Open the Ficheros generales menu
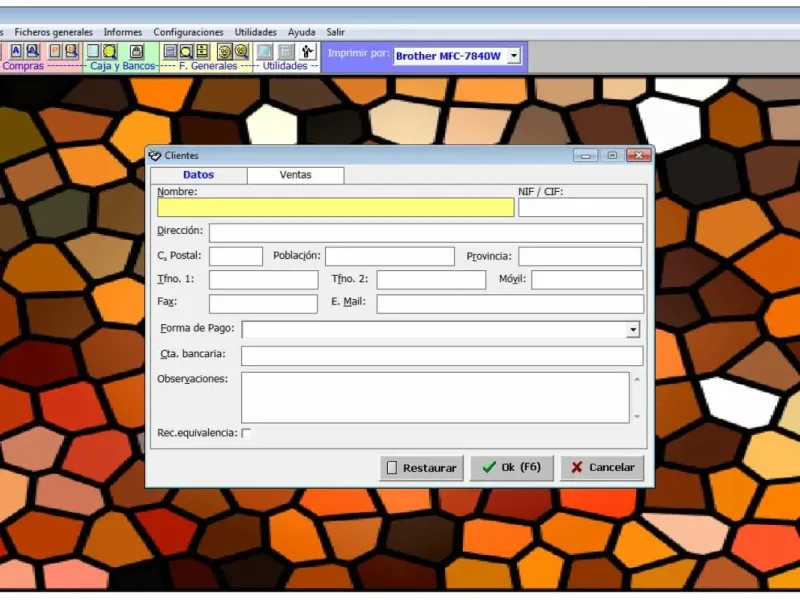 tap(54, 32)
